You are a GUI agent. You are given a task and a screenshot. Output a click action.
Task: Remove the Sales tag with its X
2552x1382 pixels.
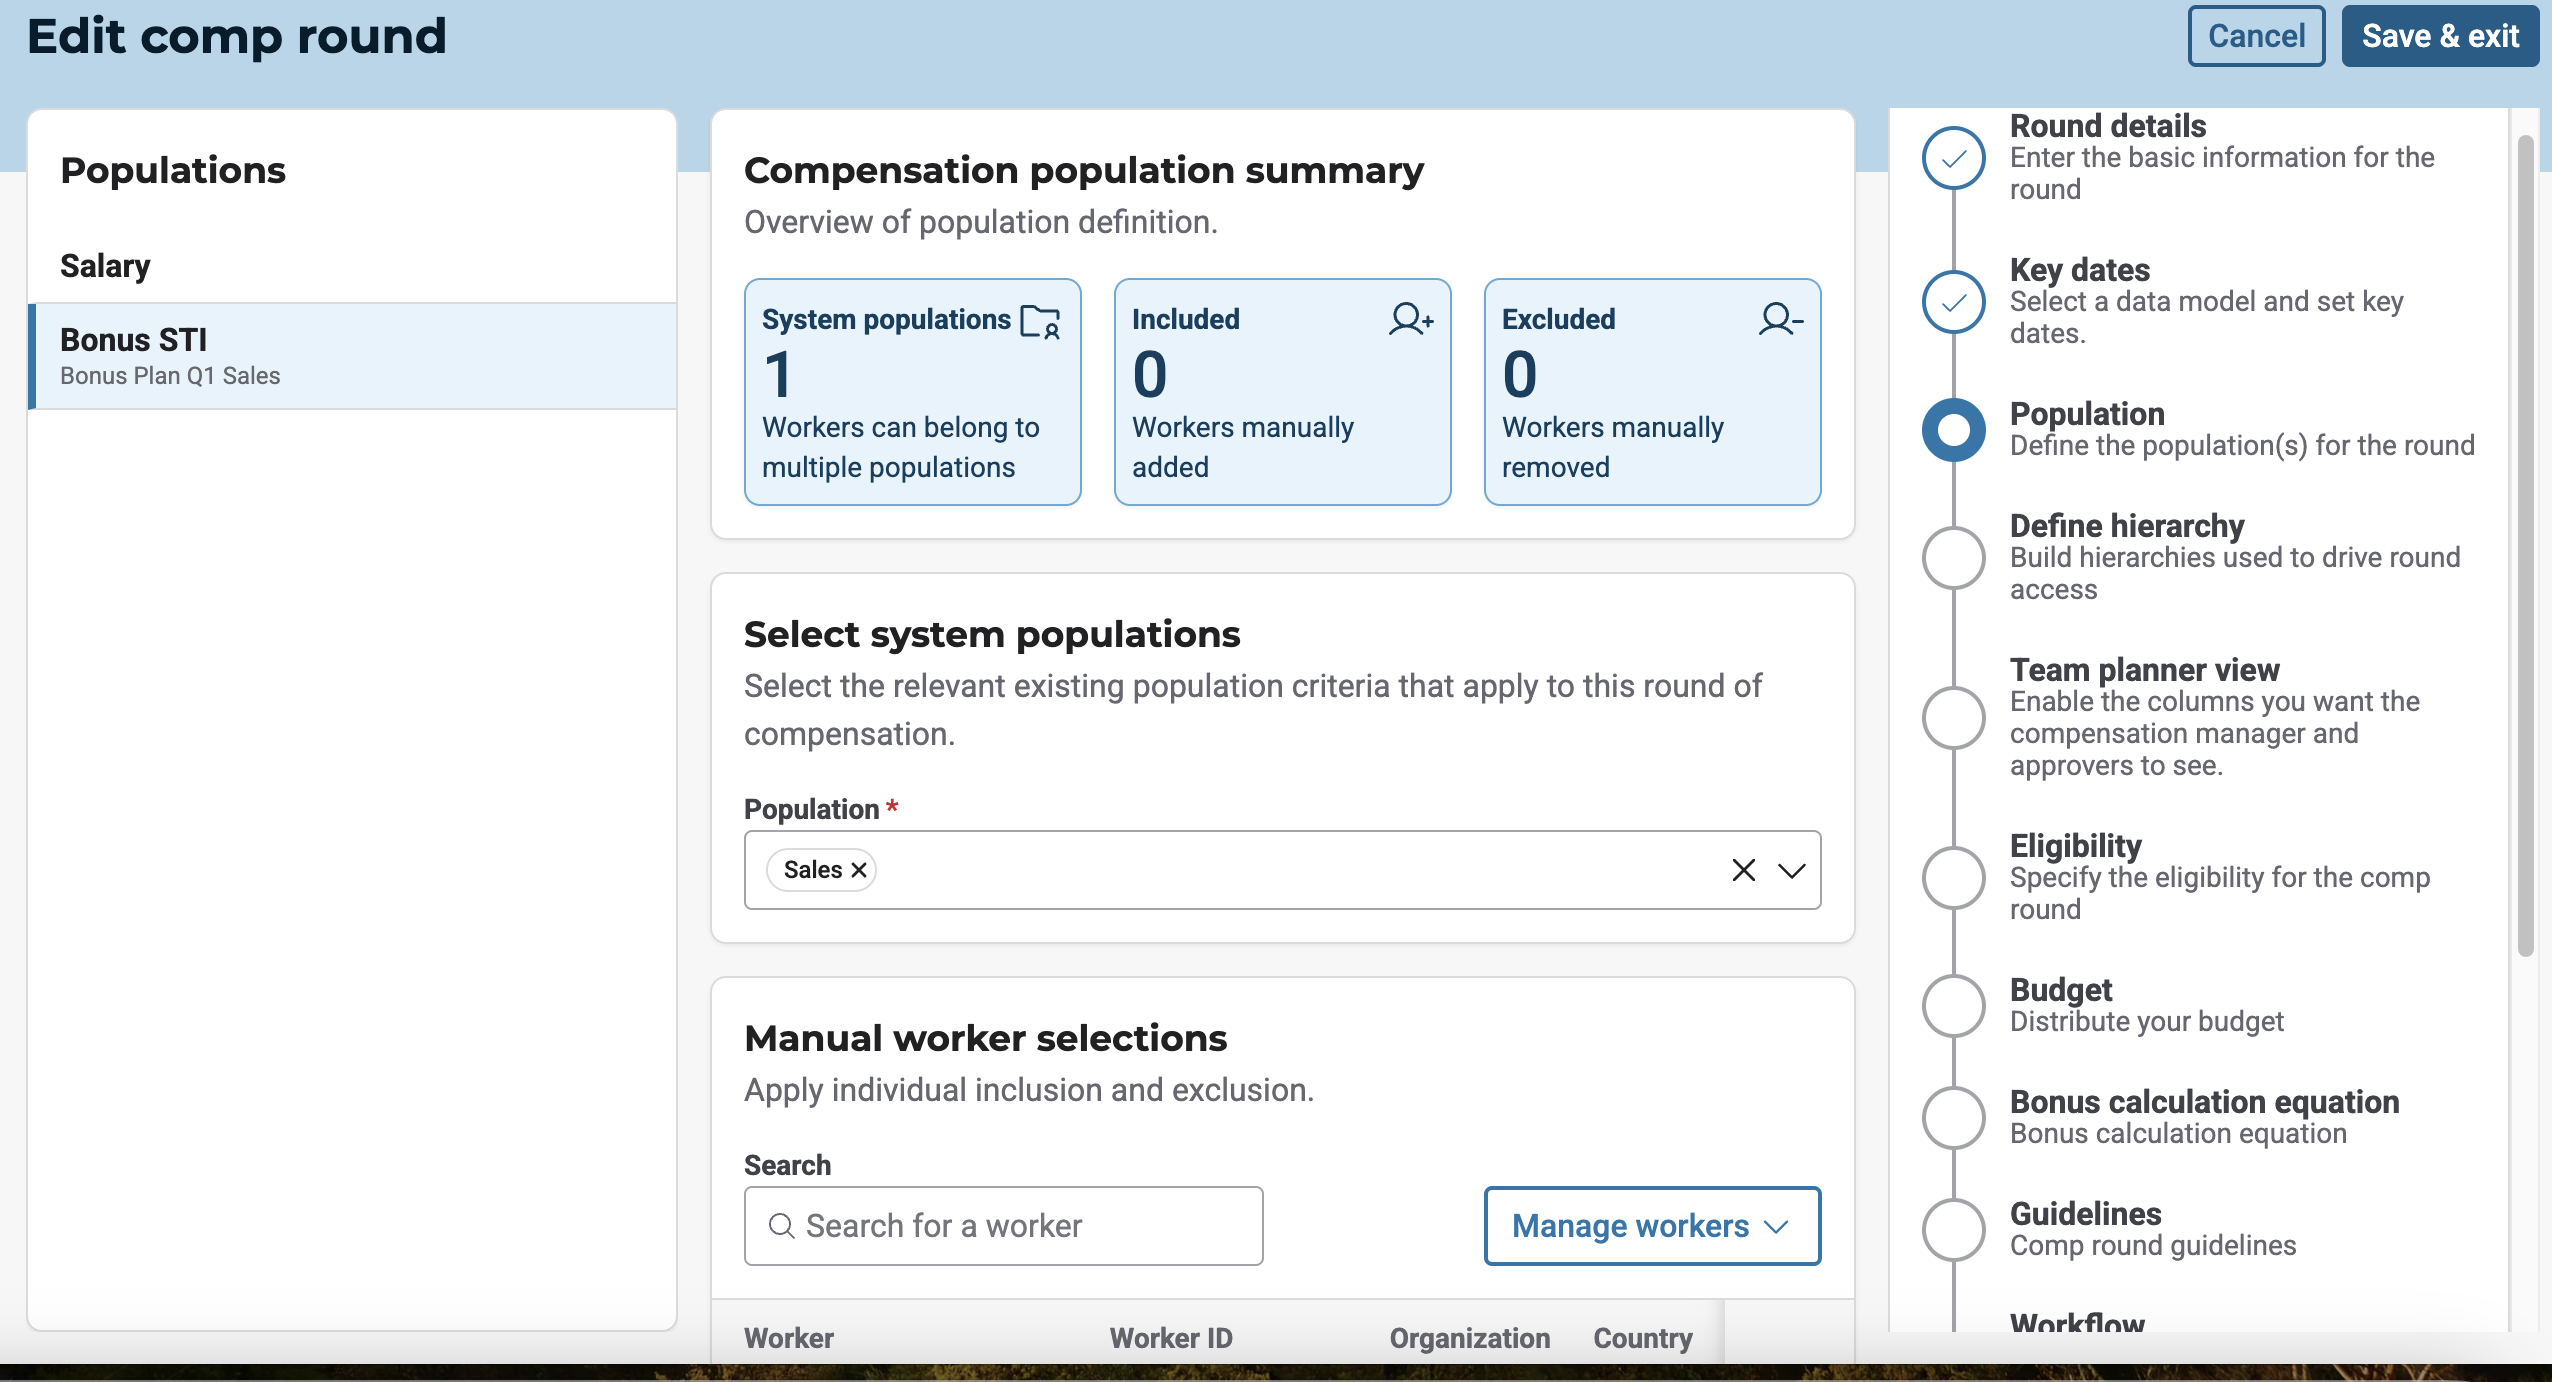859,870
